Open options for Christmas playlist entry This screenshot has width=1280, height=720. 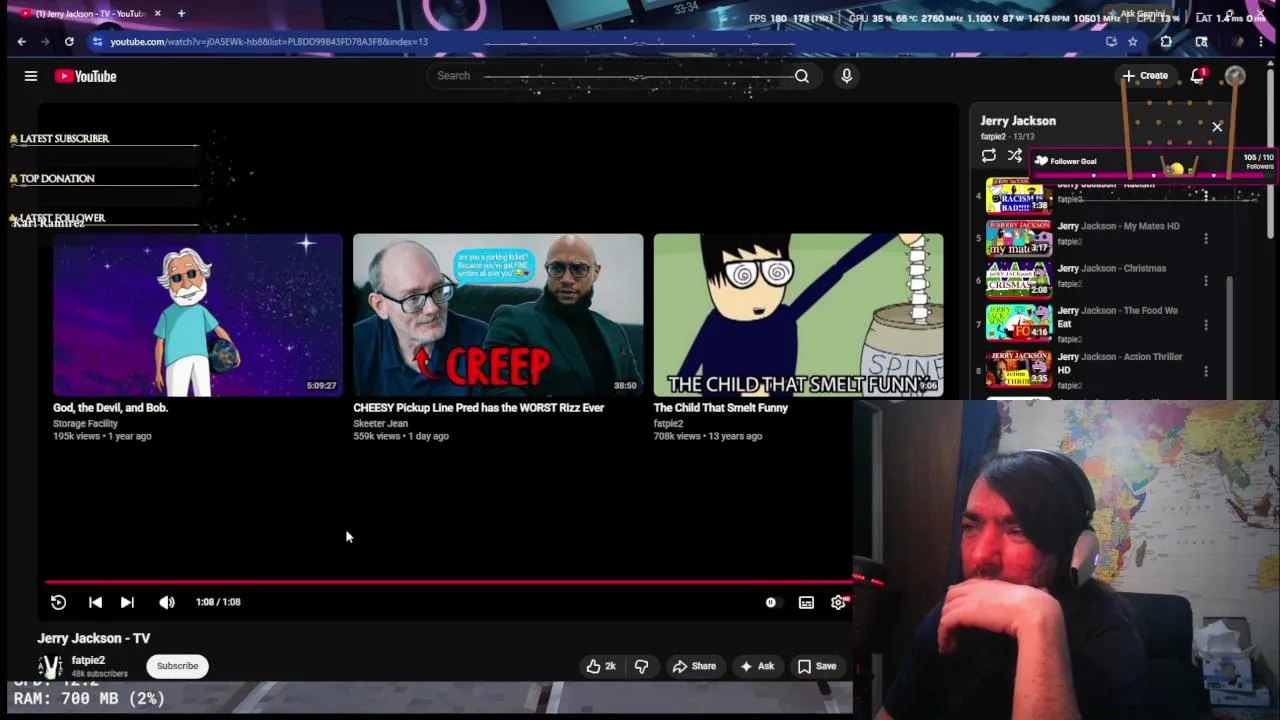point(1206,281)
